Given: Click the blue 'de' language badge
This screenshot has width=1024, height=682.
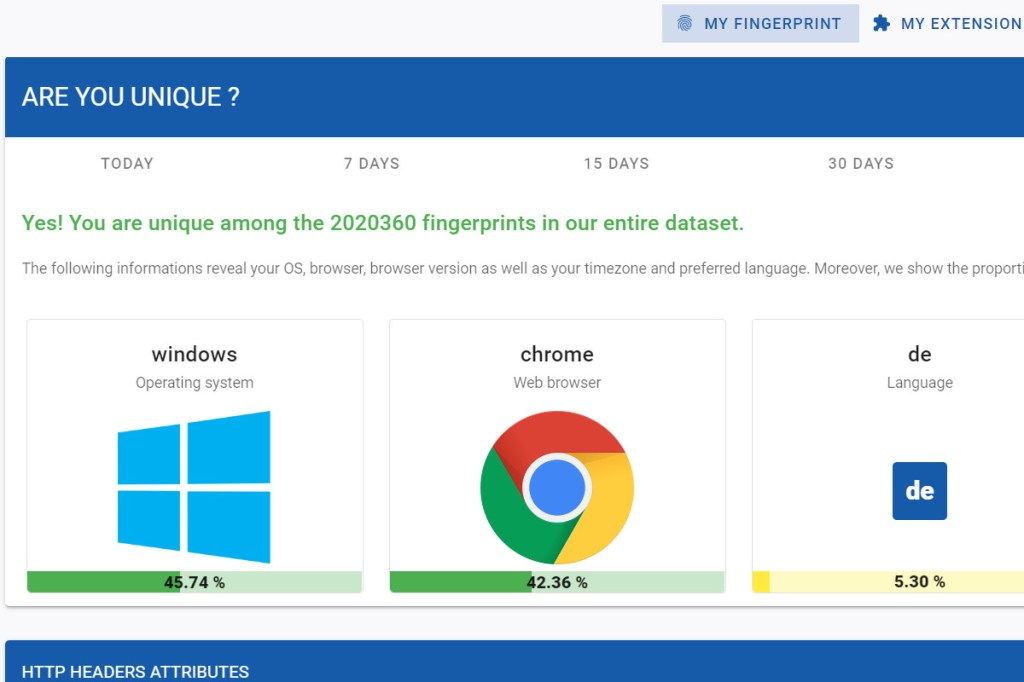Looking at the screenshot, I should tap(920, 491).
